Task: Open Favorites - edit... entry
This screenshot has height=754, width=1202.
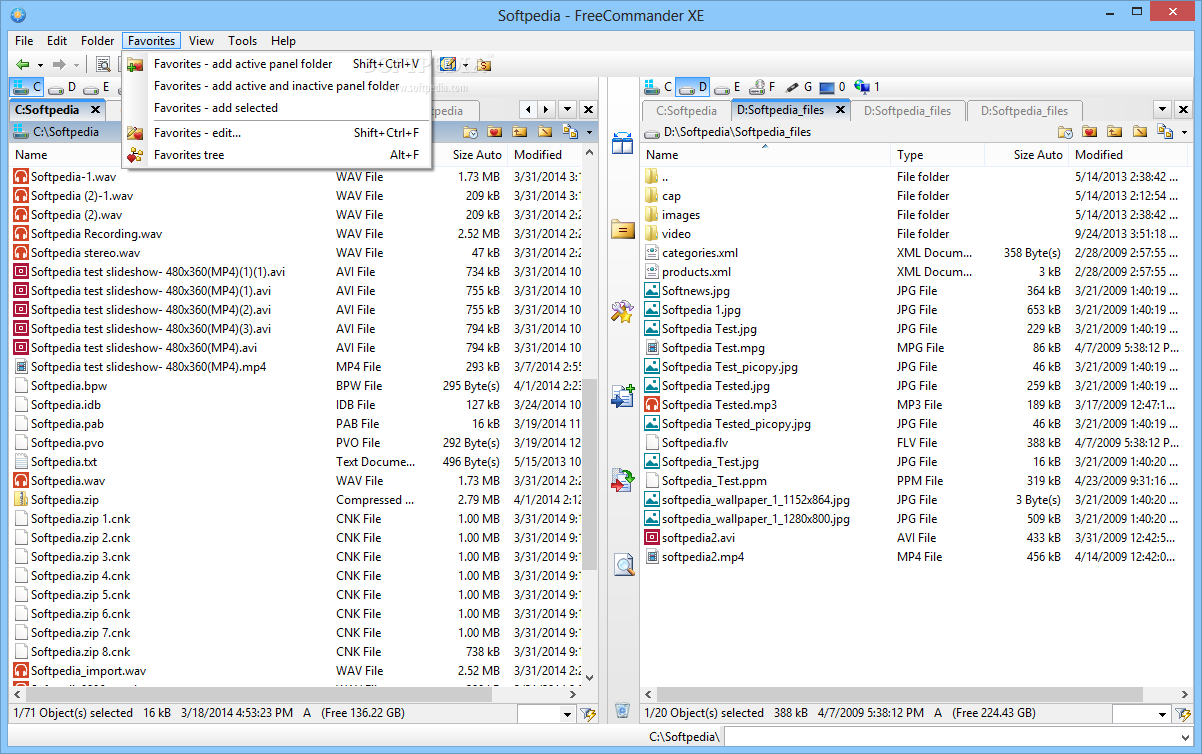Action: pos(276,133)
